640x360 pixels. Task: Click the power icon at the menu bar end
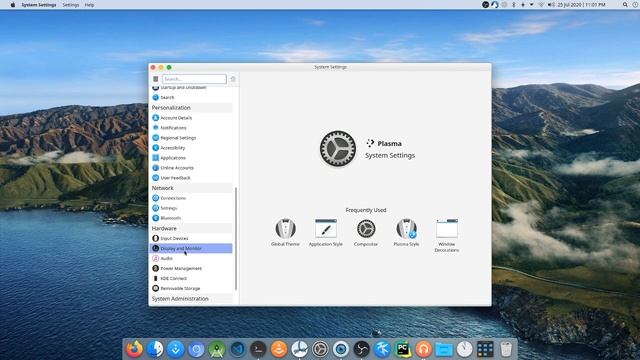[636, 5]
